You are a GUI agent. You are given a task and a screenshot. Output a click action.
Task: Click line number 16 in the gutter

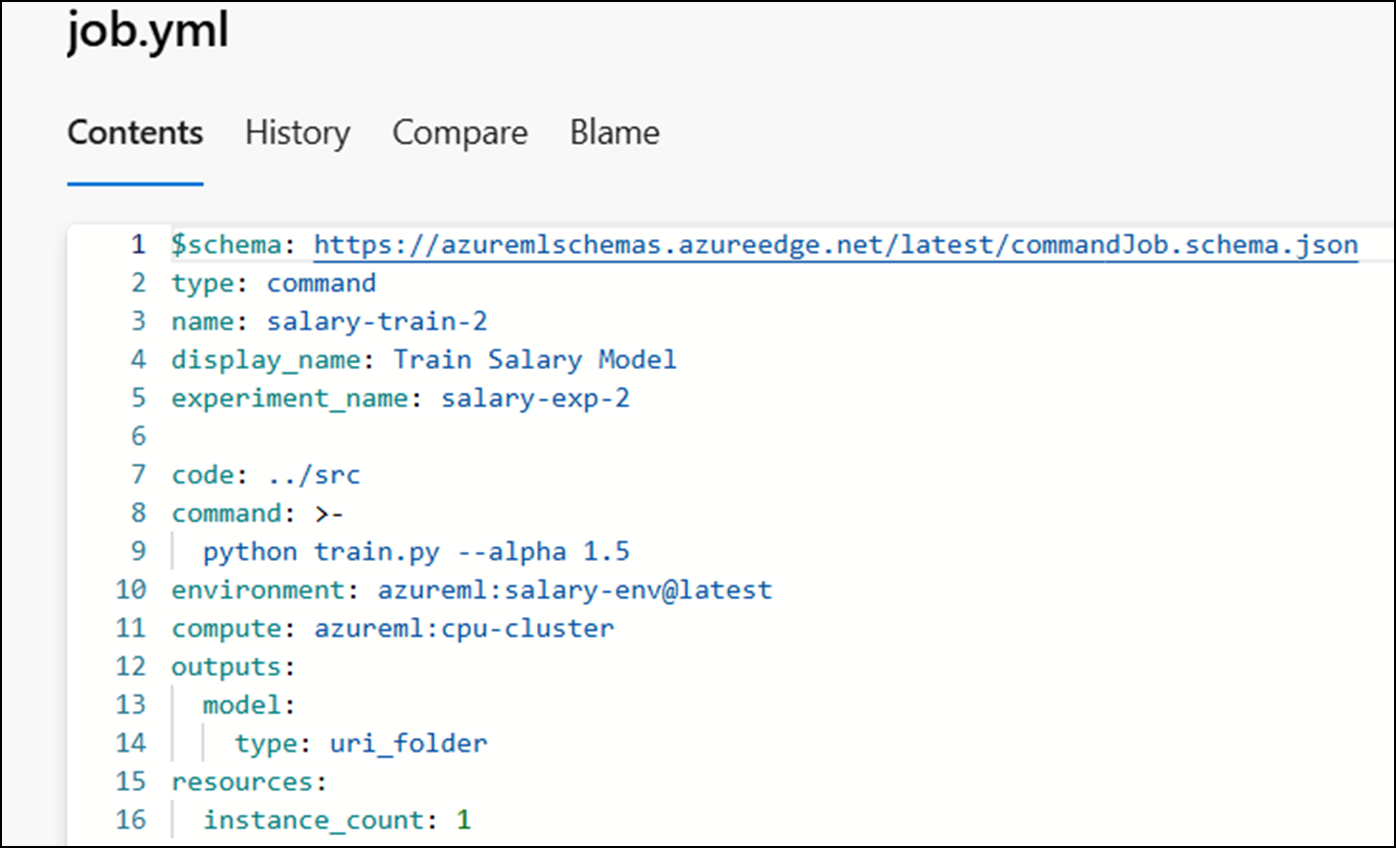pos(131,820)
